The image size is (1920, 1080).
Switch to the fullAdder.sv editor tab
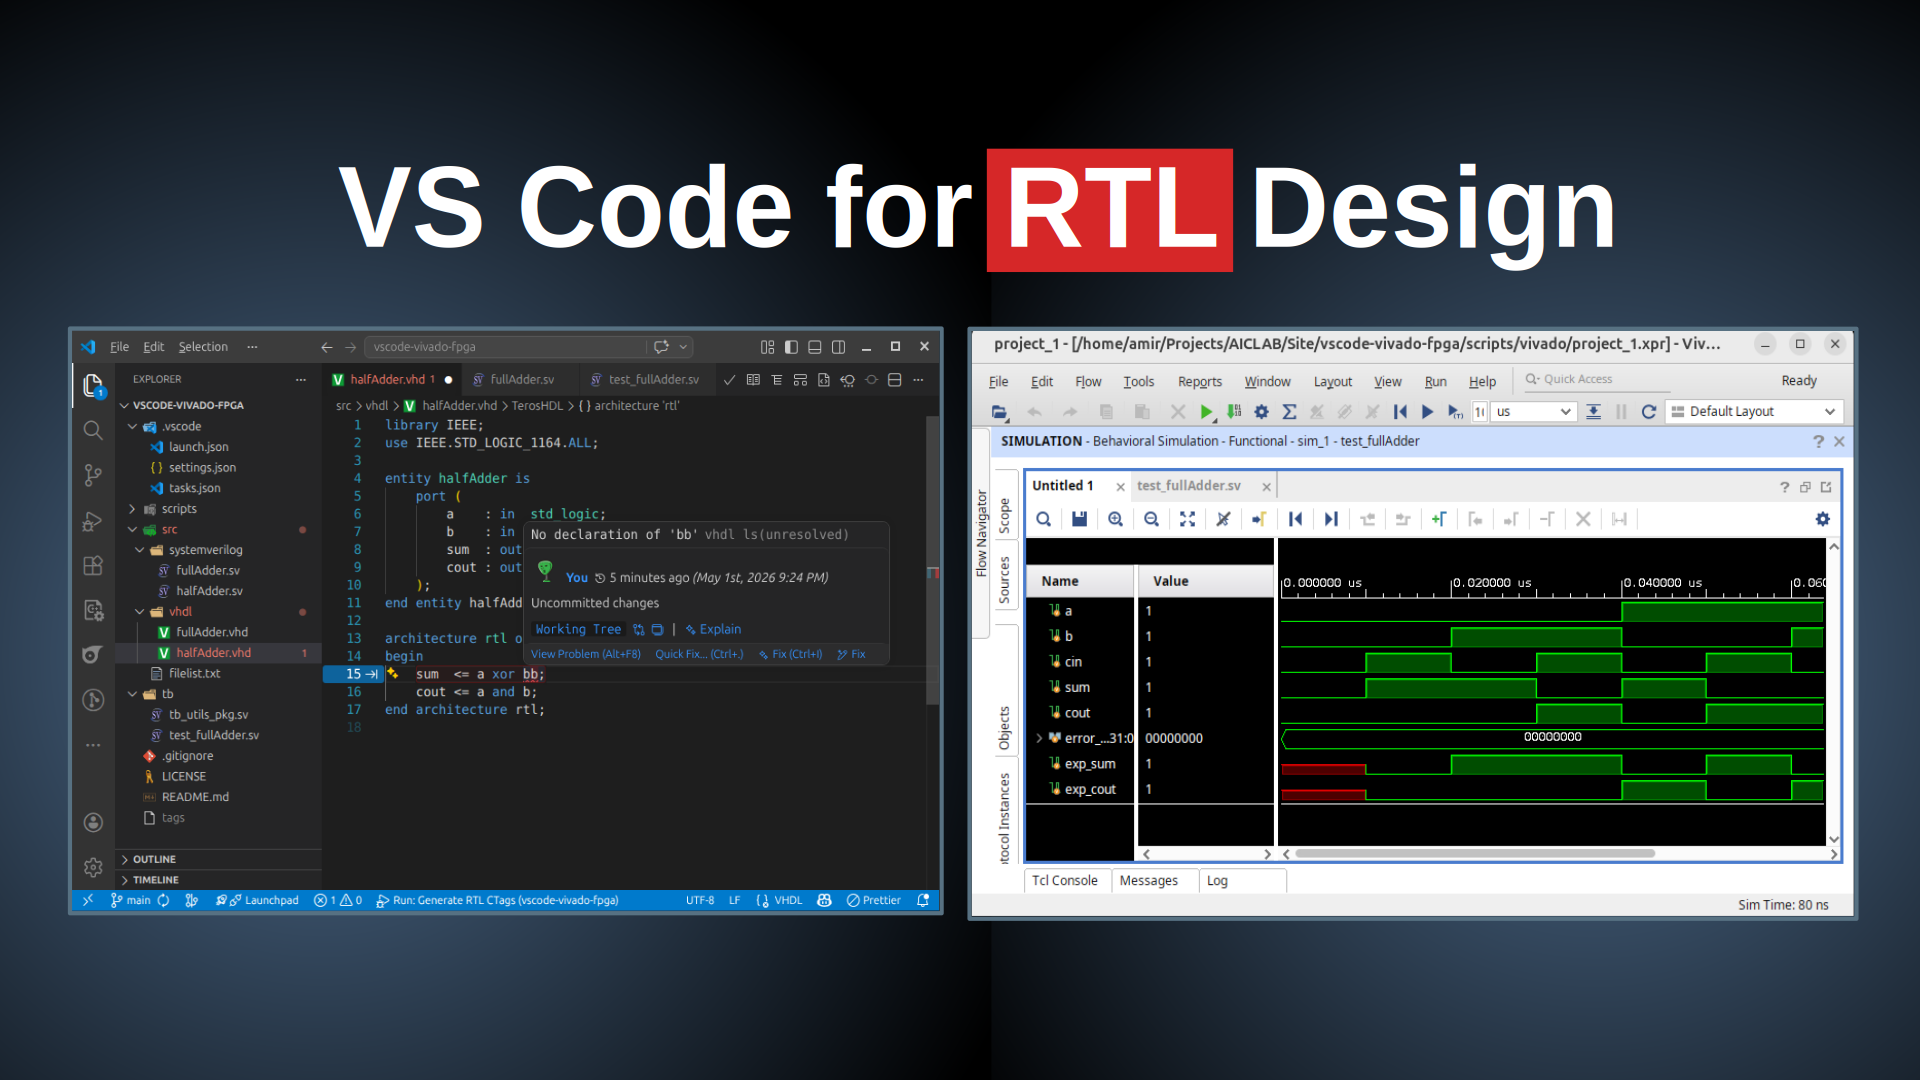coord(521,380)
